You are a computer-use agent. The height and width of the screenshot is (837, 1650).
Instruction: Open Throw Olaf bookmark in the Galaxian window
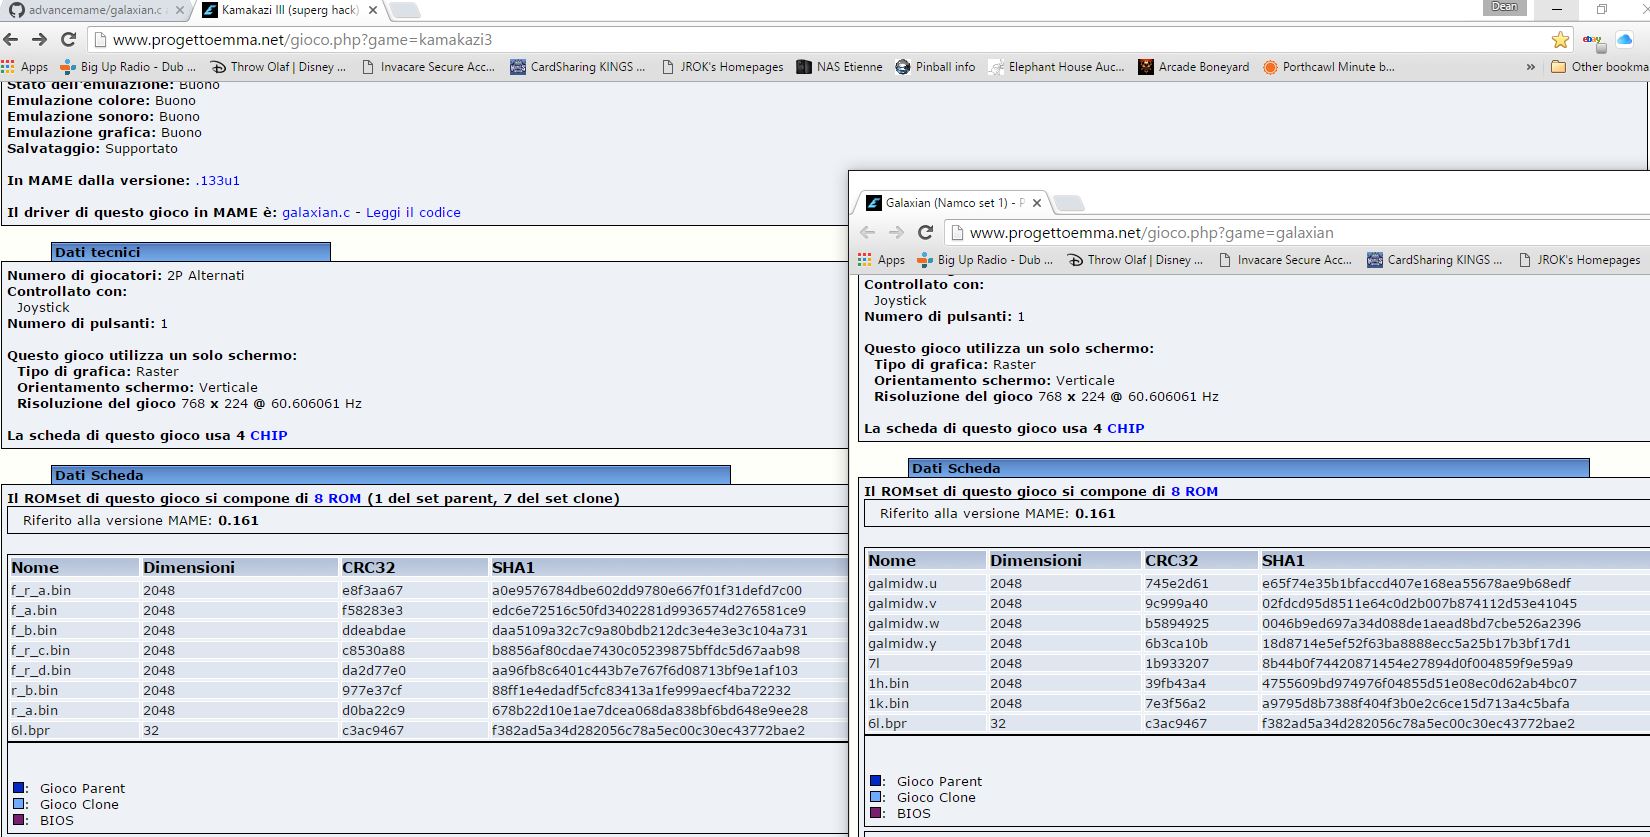point(1135,260)
